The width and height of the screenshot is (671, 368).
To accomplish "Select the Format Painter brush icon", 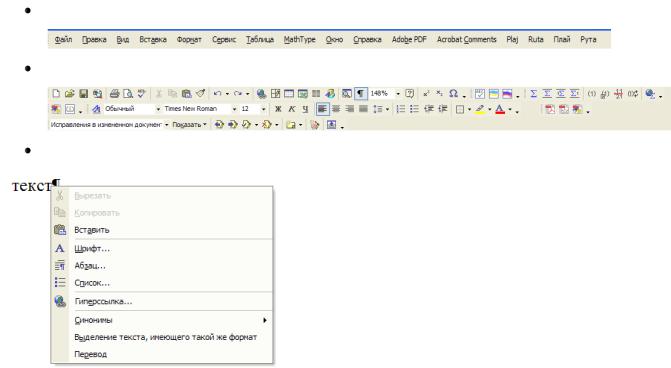I will click(x=200, y=93).
